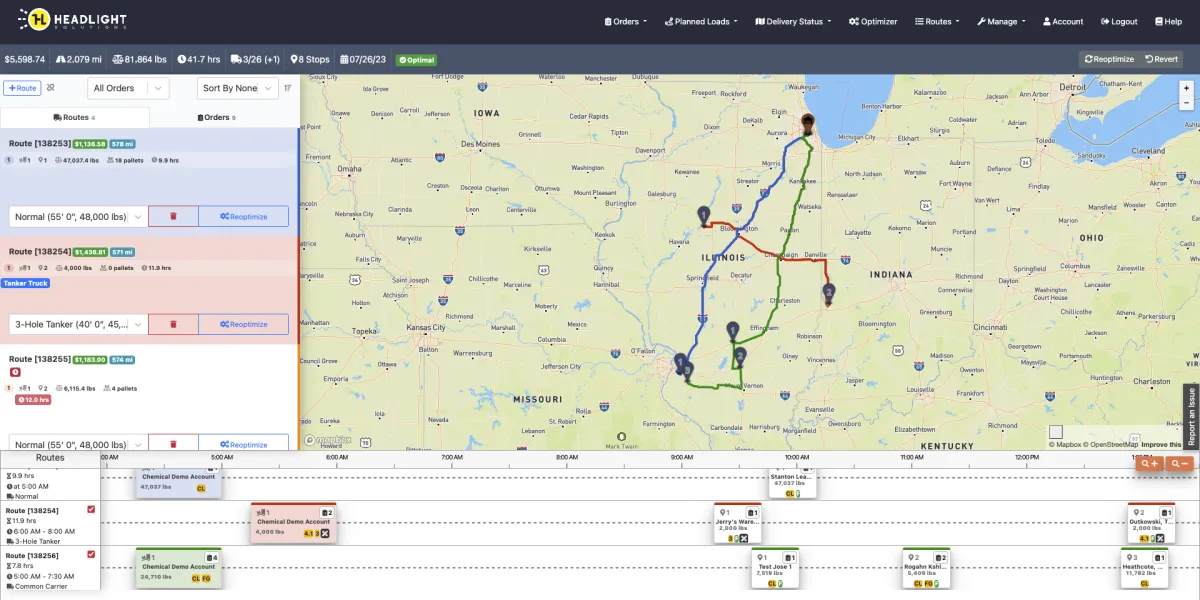Delete Route 138253 with trash icon
1200x600 pixels.
coord(173,216)
